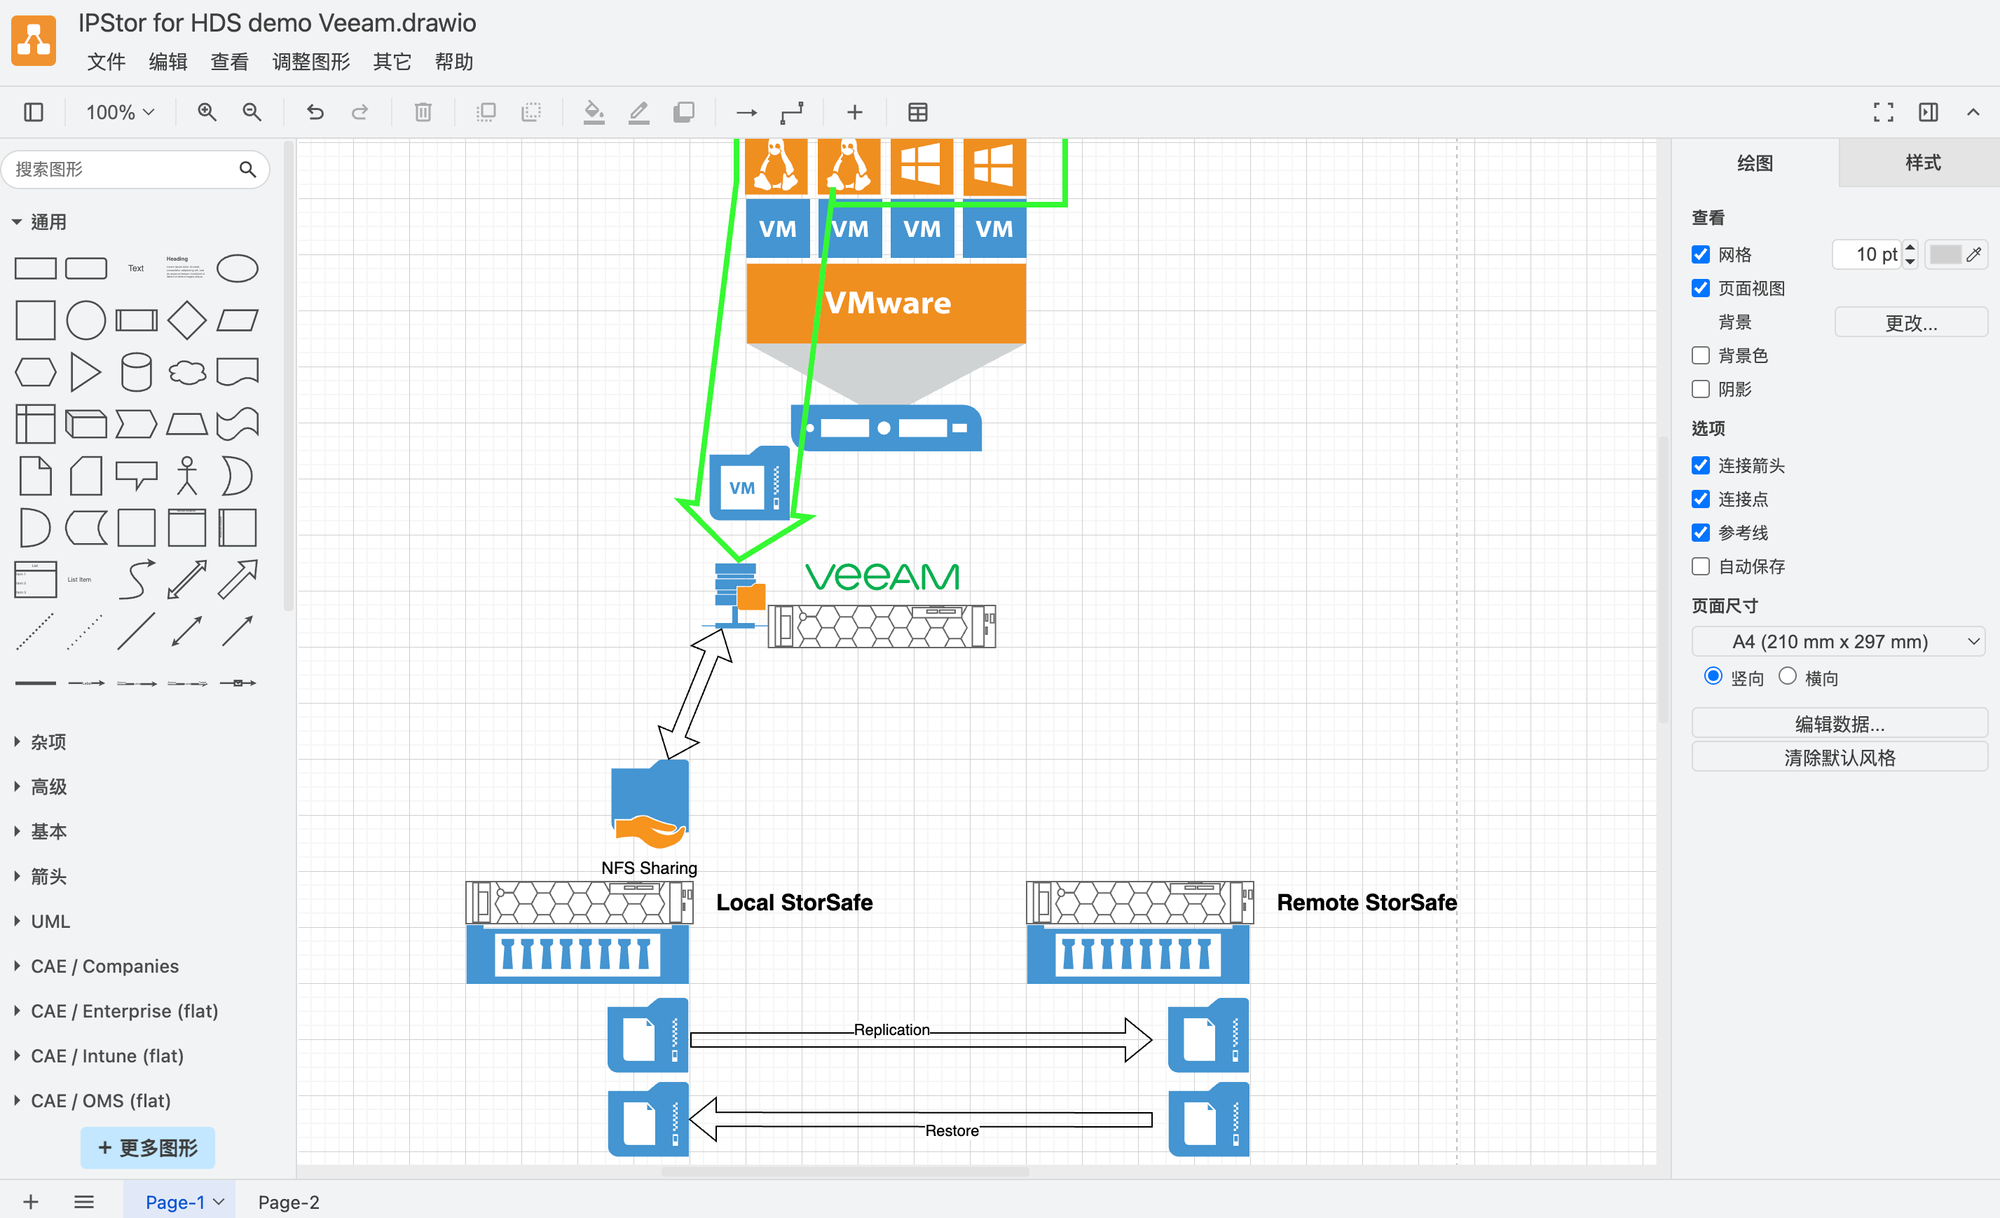Select the hexagon shape in the palette
The image size is (2000, 1218).
pyautogui.click(x=35, y=372)
